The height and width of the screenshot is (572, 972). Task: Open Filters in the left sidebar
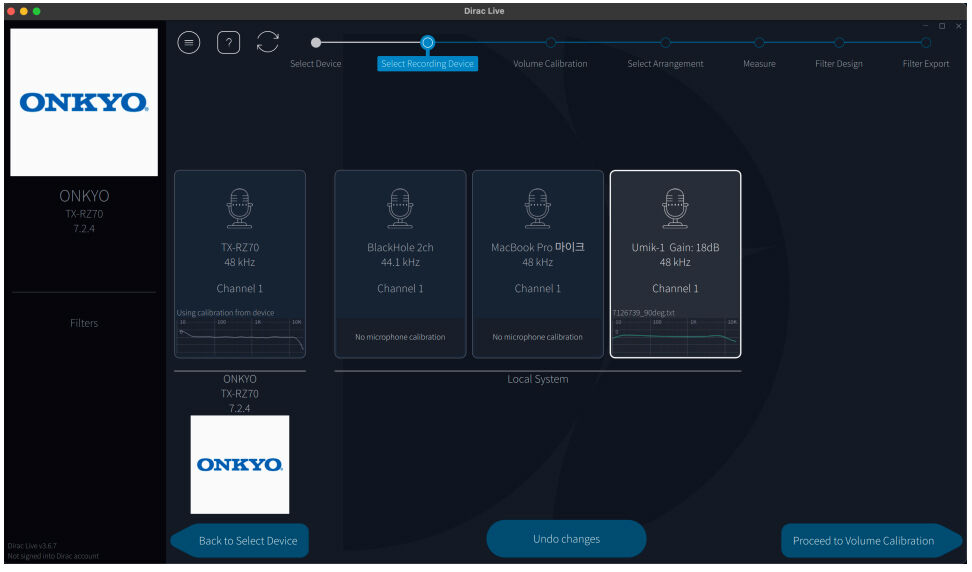pos(84,323)
